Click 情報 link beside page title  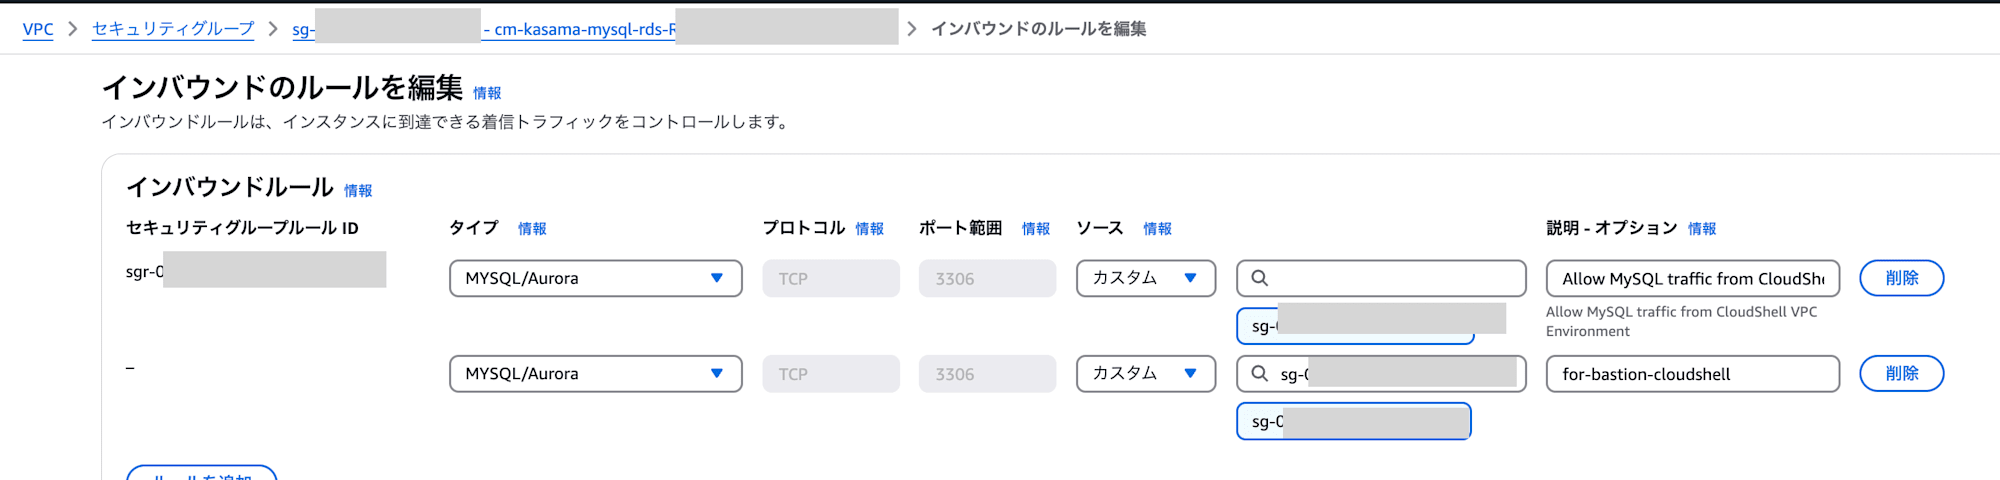(487, 93)
